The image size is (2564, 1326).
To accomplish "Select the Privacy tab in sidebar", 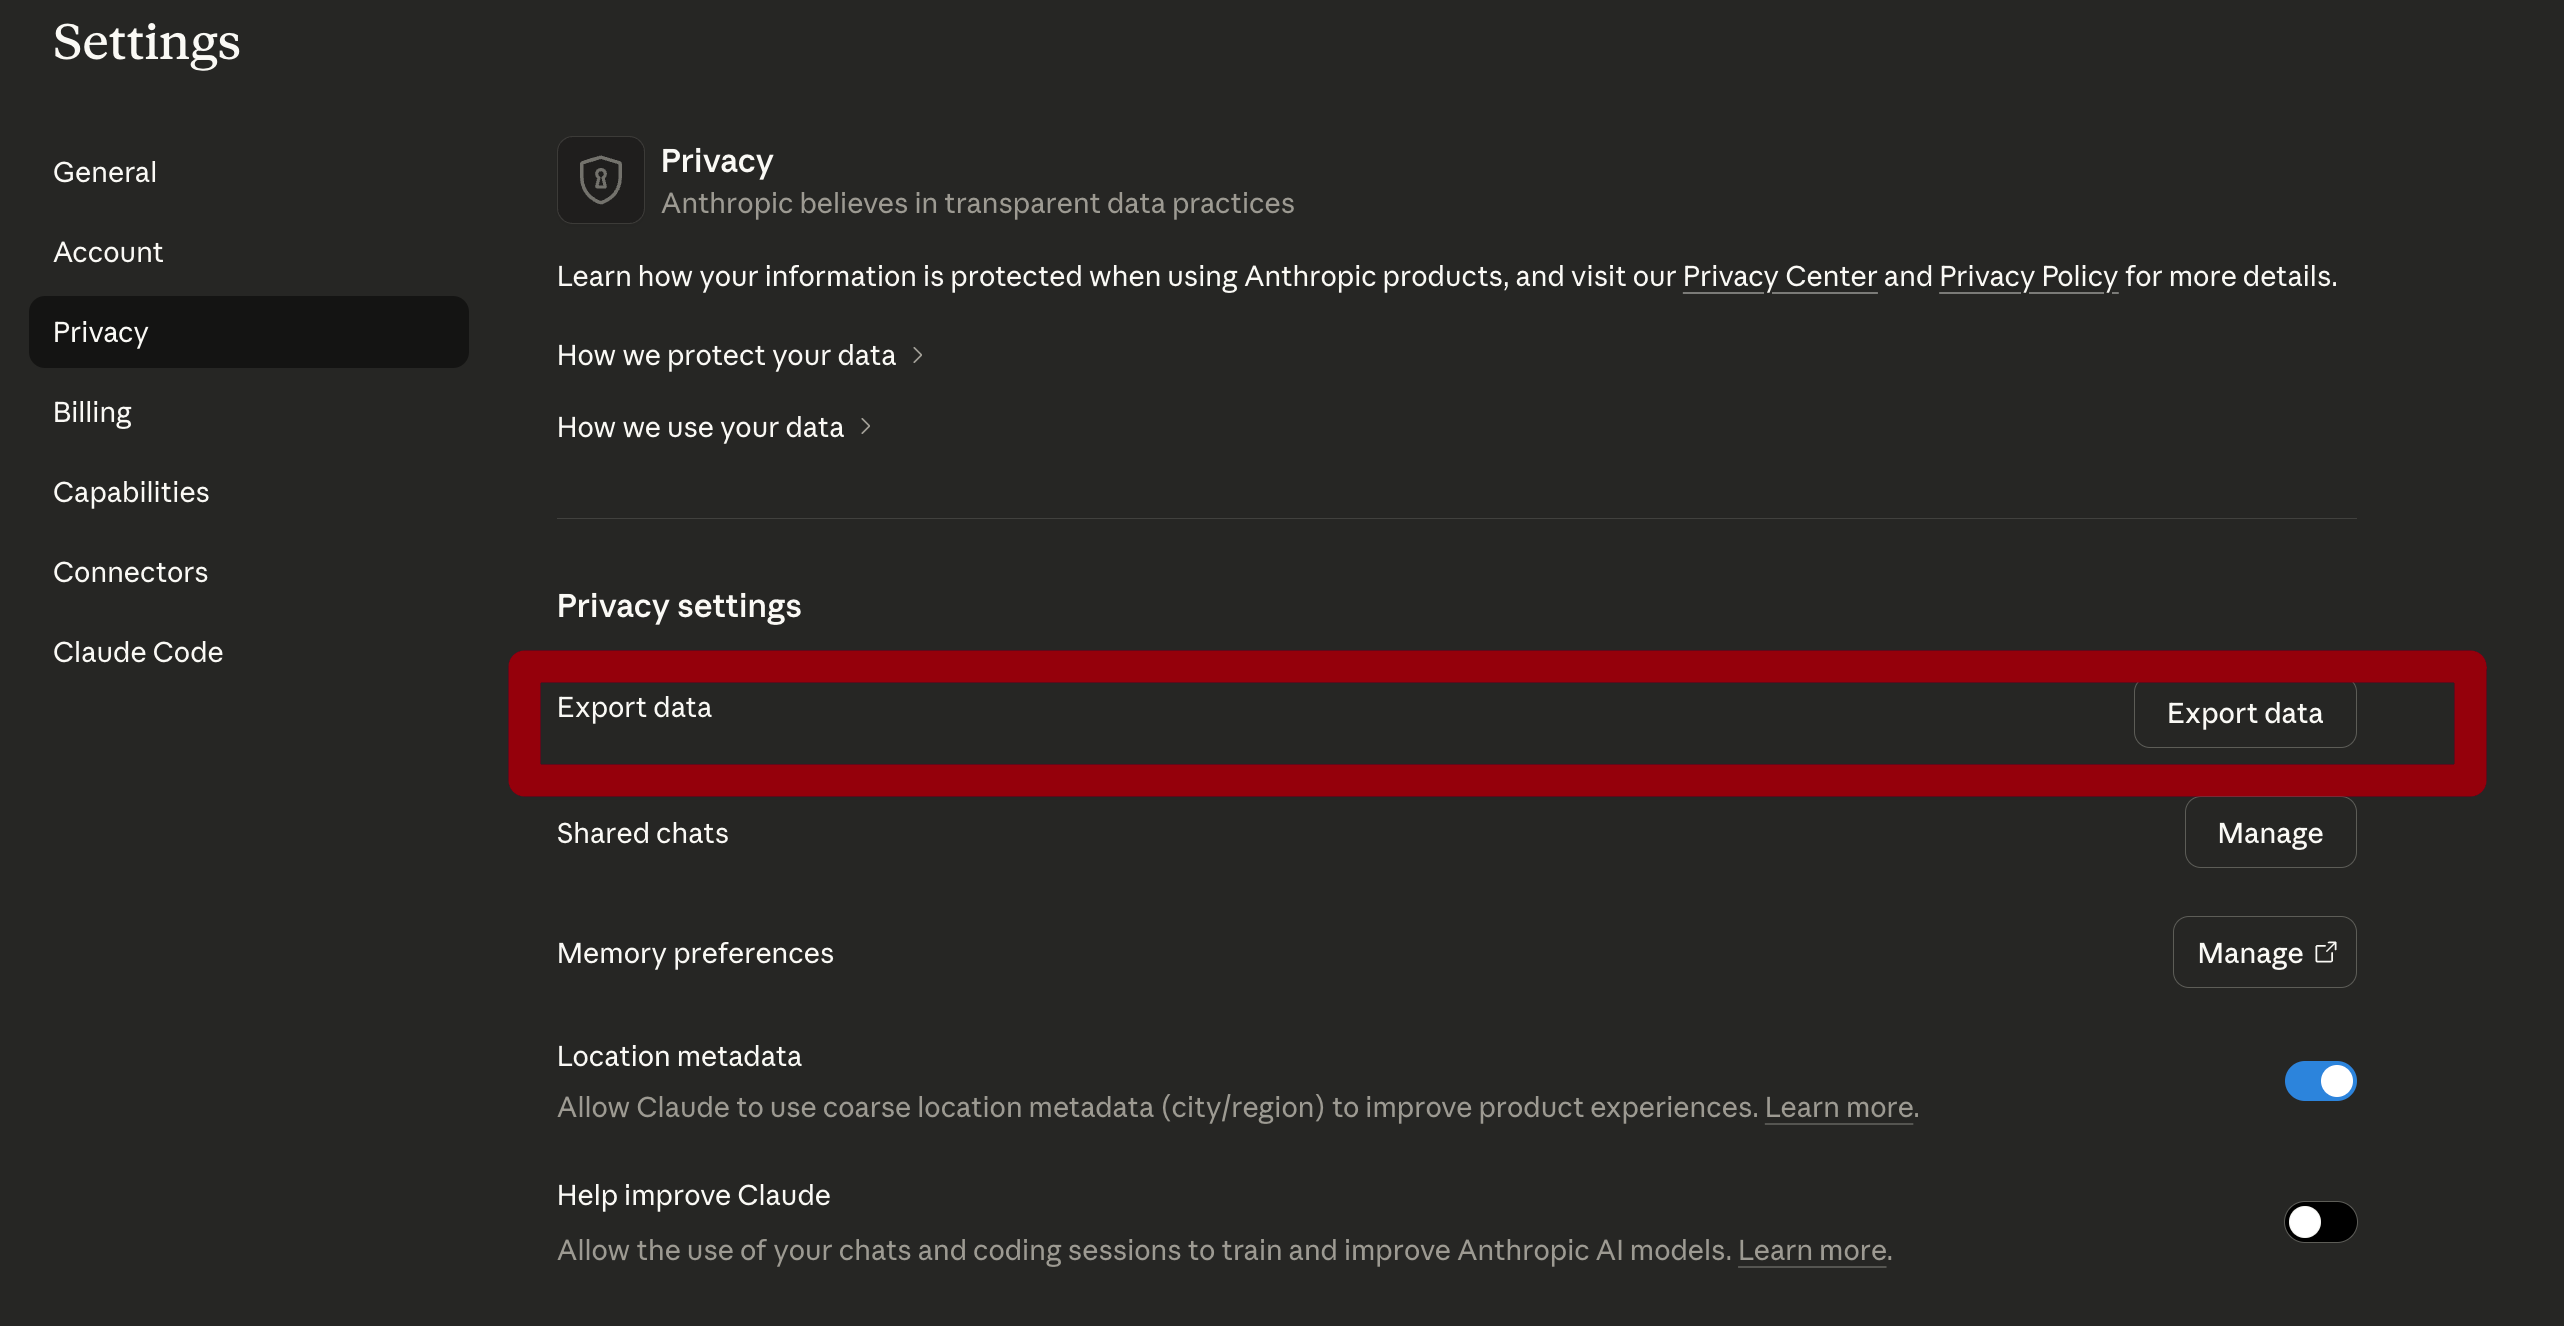I will [x=101, y=332].
